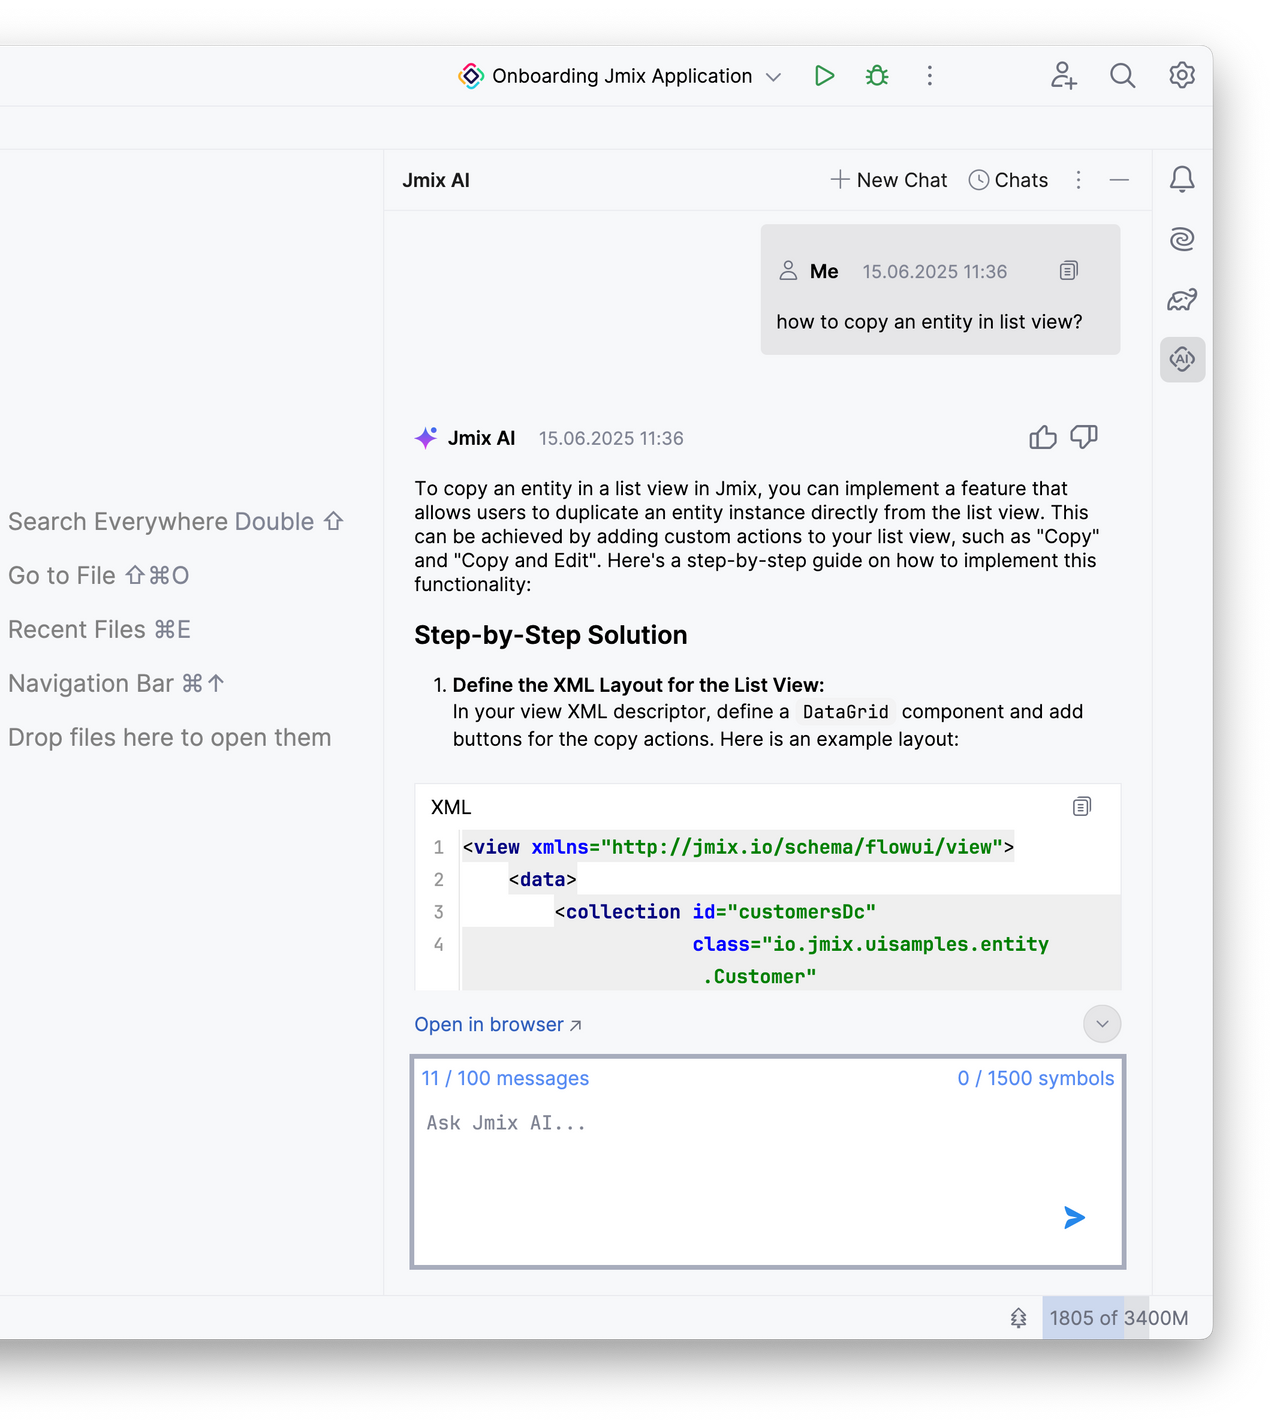1280x1428 pixels.
Task: Open the example in browser
Action: [x=489, y=1024]
